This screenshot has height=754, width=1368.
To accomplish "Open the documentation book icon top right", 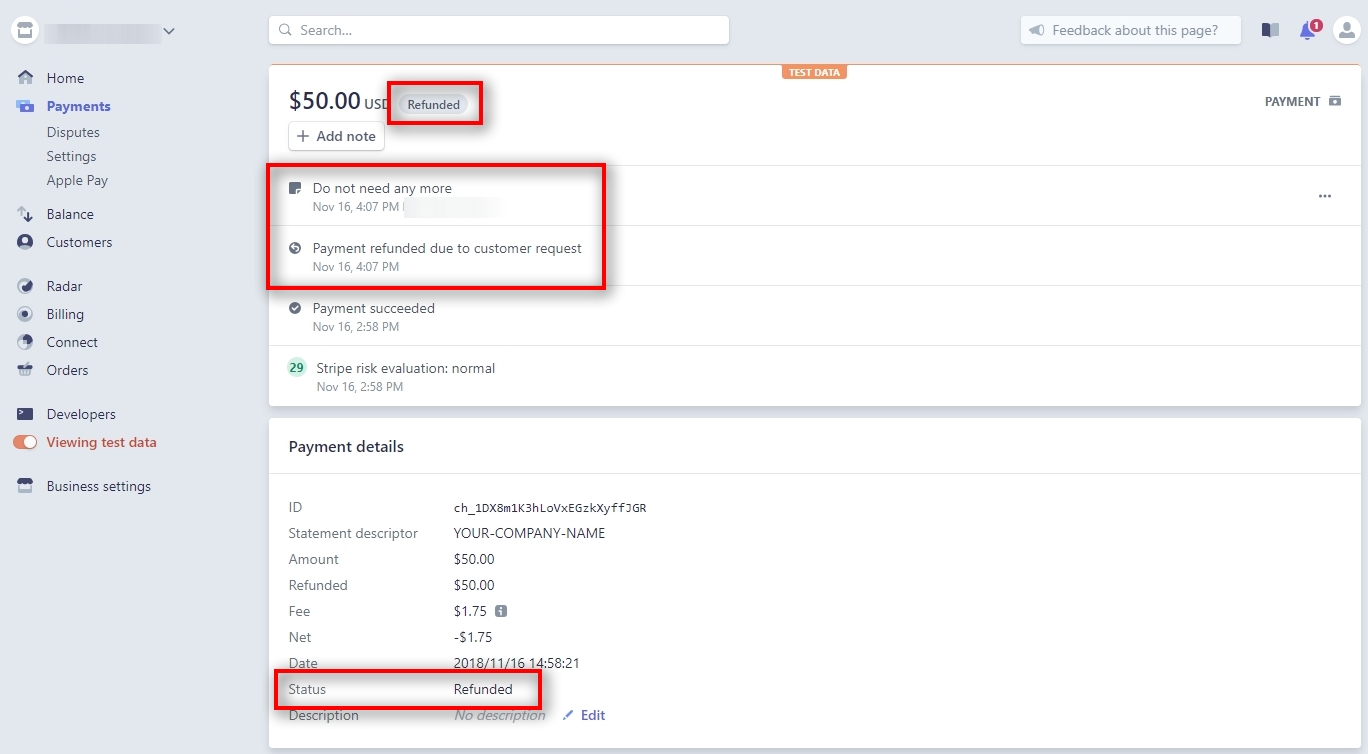I will 1269,30.
